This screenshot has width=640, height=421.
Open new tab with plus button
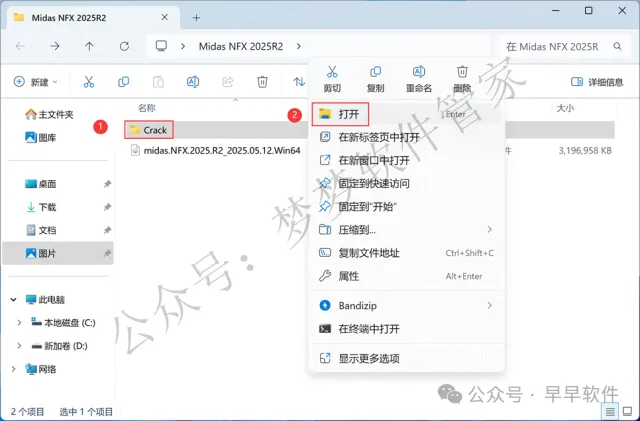click(196, 18)
